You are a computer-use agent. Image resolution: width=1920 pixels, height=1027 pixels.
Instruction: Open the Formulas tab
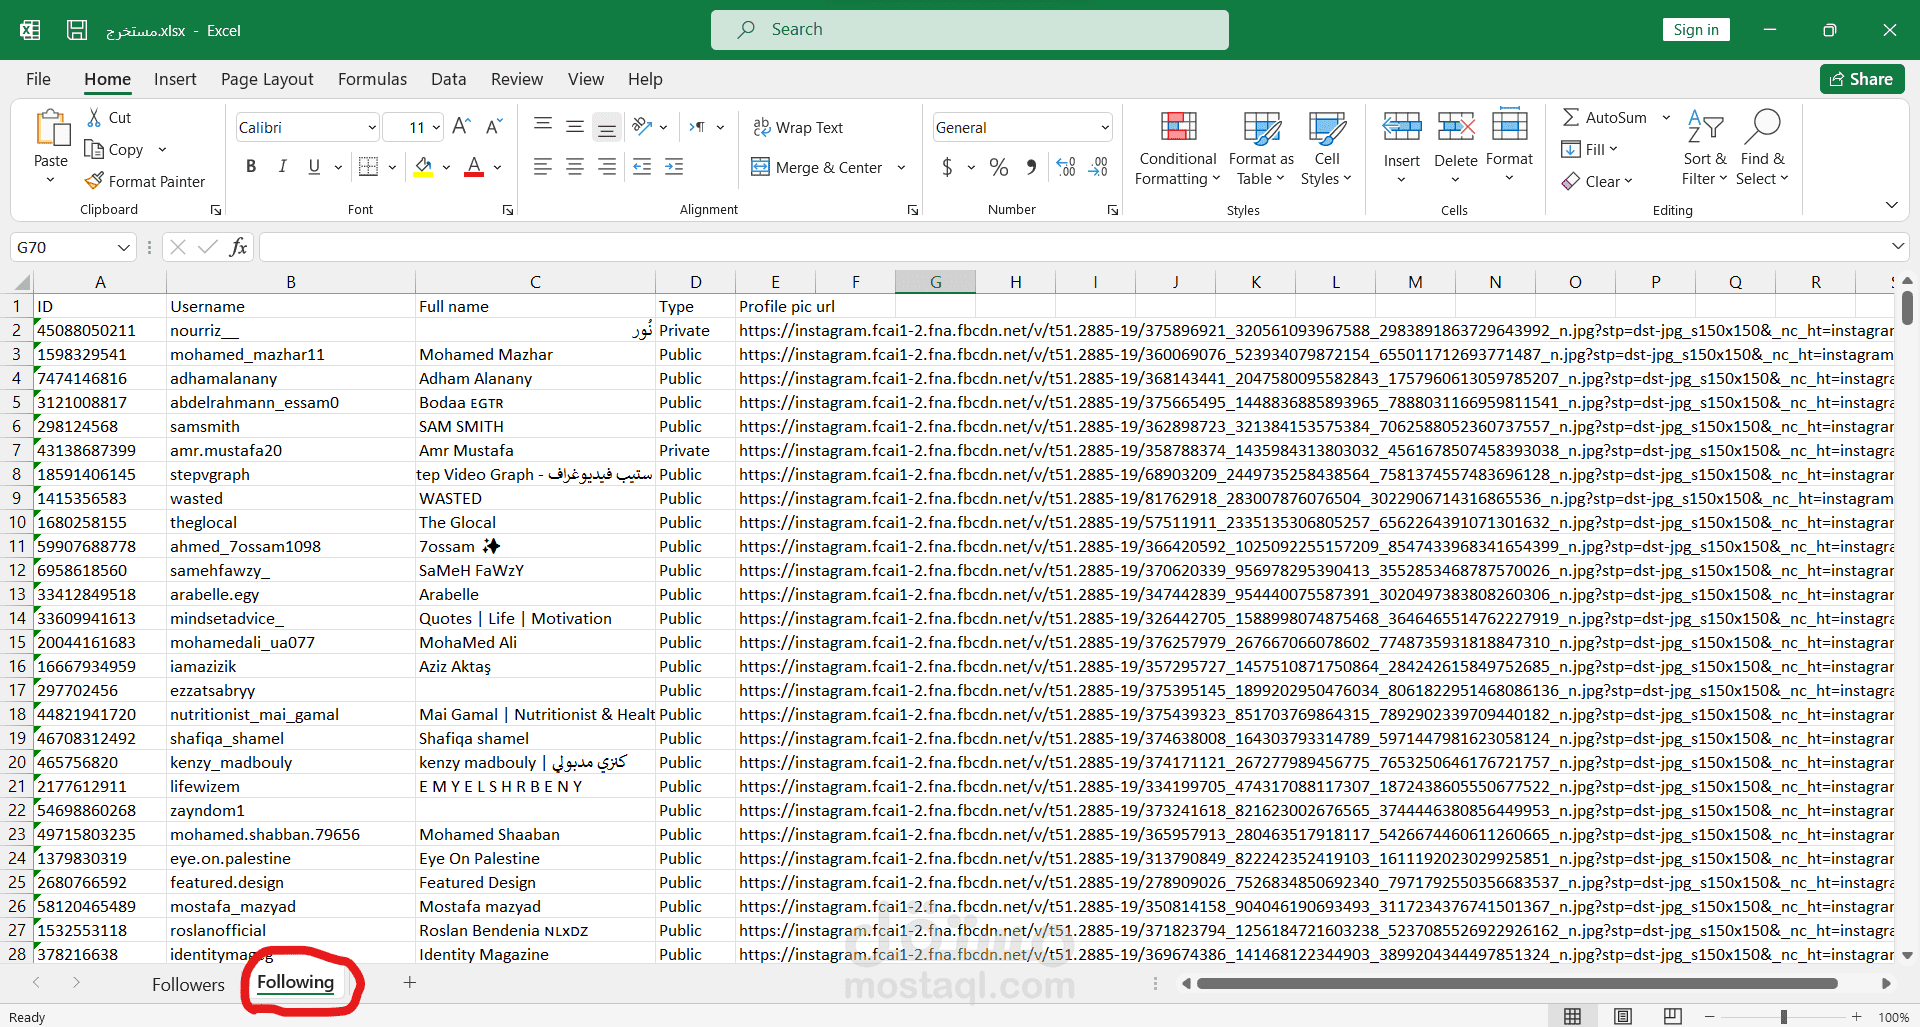coord(372,79)
